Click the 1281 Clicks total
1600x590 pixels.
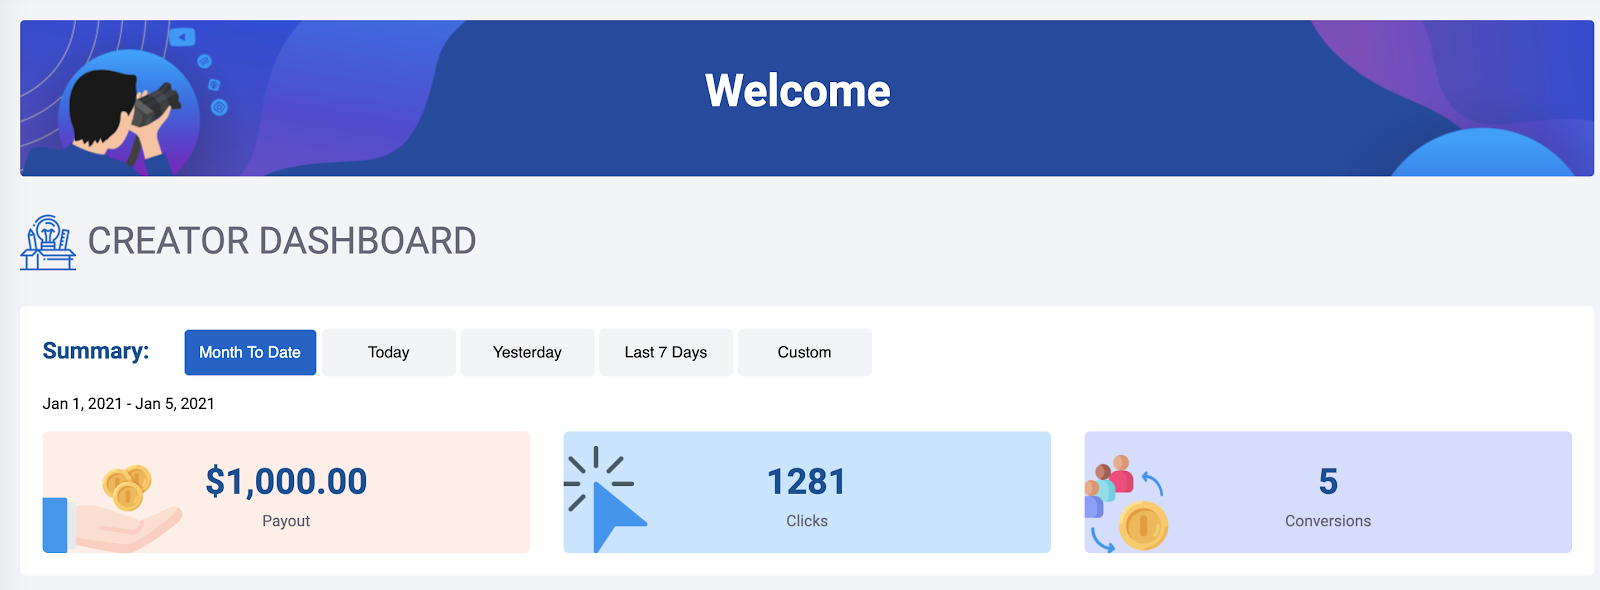point(806,480)
